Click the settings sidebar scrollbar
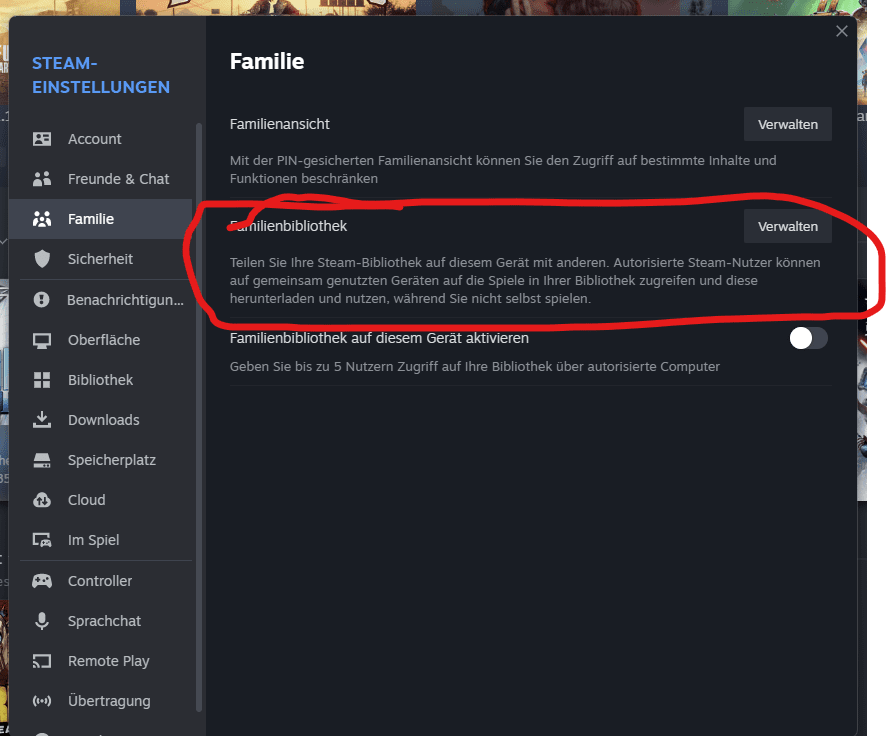The height and width of the screenshot is (736, 886). (199, 417)
